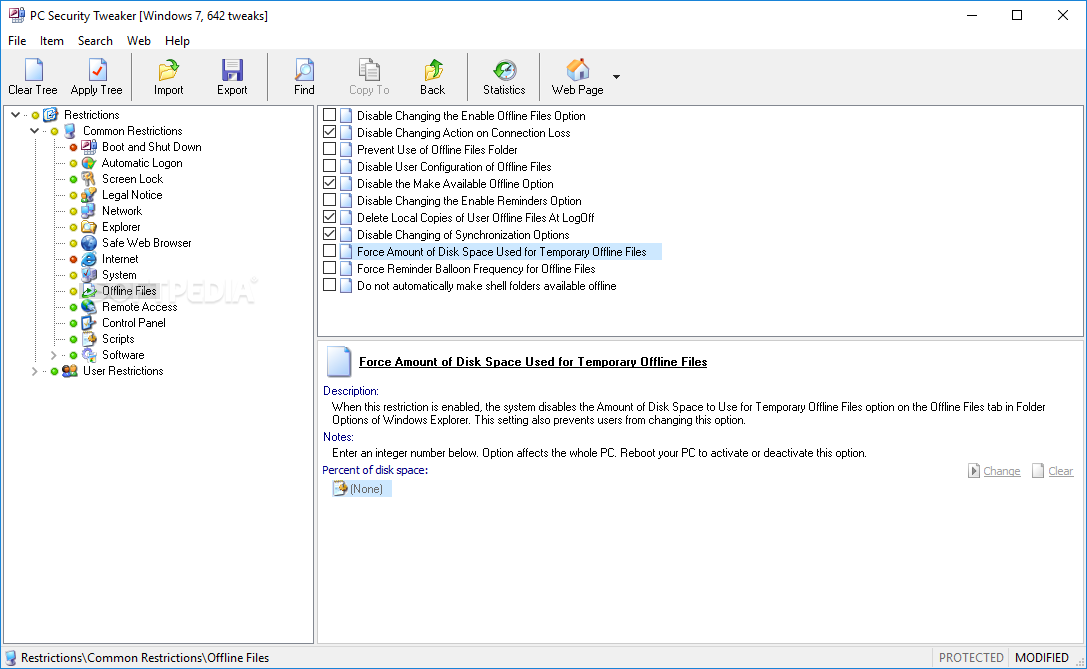The height and width of the screenshot is (669, 1087).
Task: Uncheck Delete Local Copies At LogOff
Action: pos(330,217)
